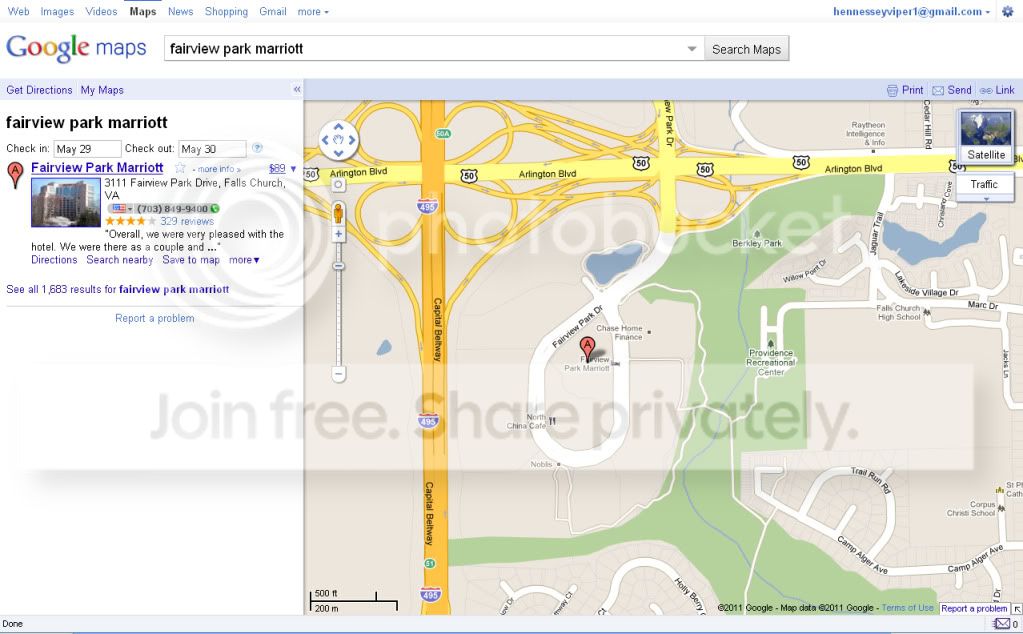Open the Videos tab in the top bar

(101, 12)
